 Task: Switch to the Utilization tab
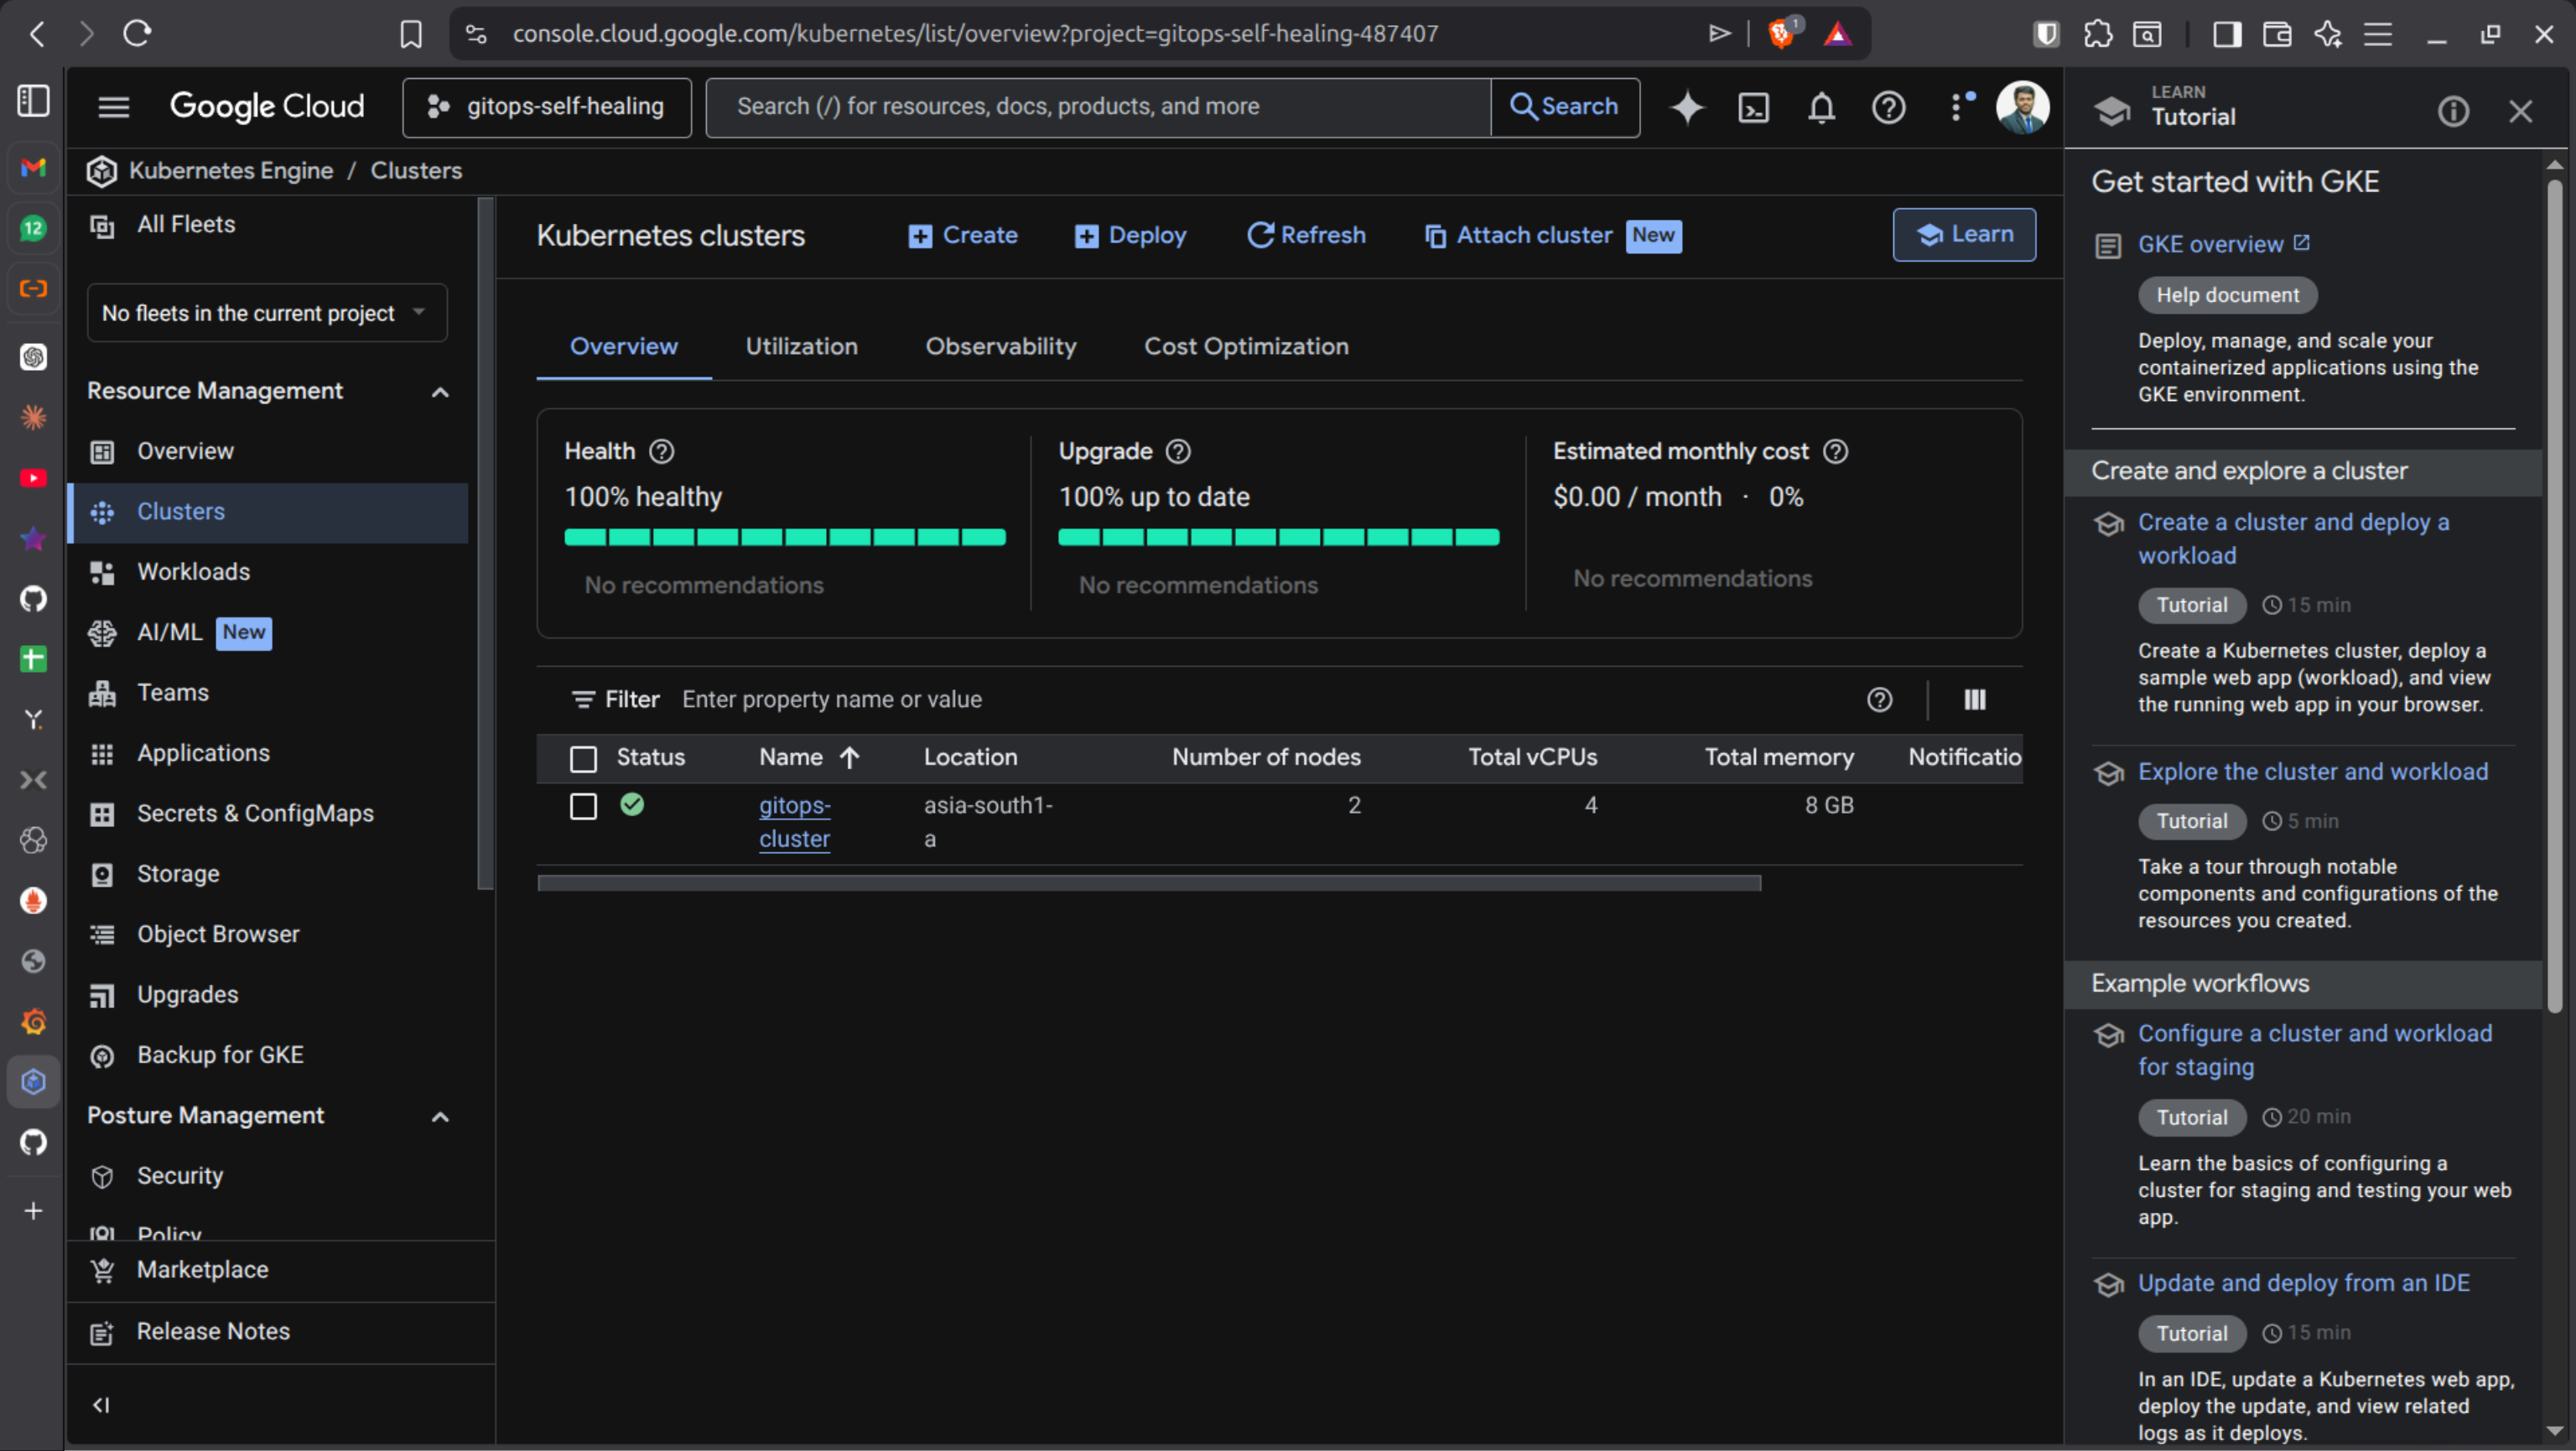coord(801,347)
